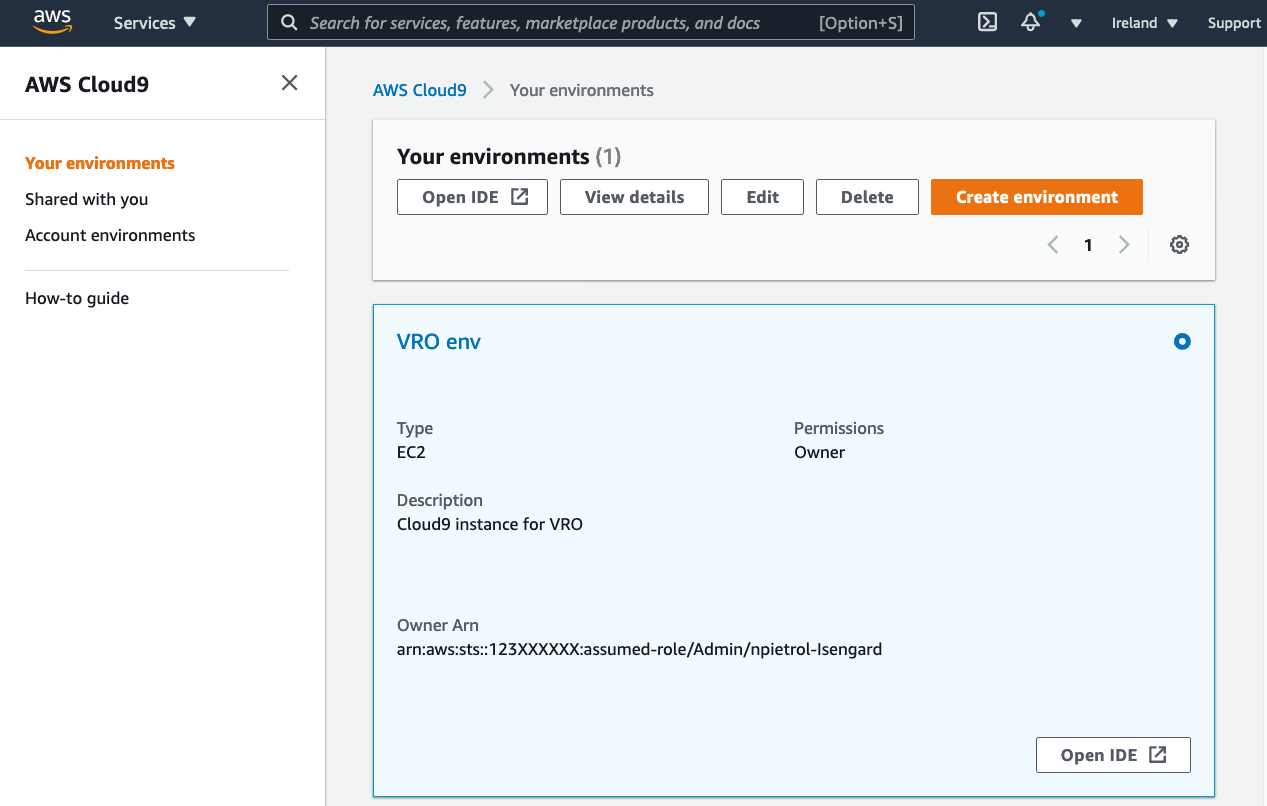Click Open IDE in the toolbar
The height and width of the screenshot is (806, 1267).
coord(472,197)
